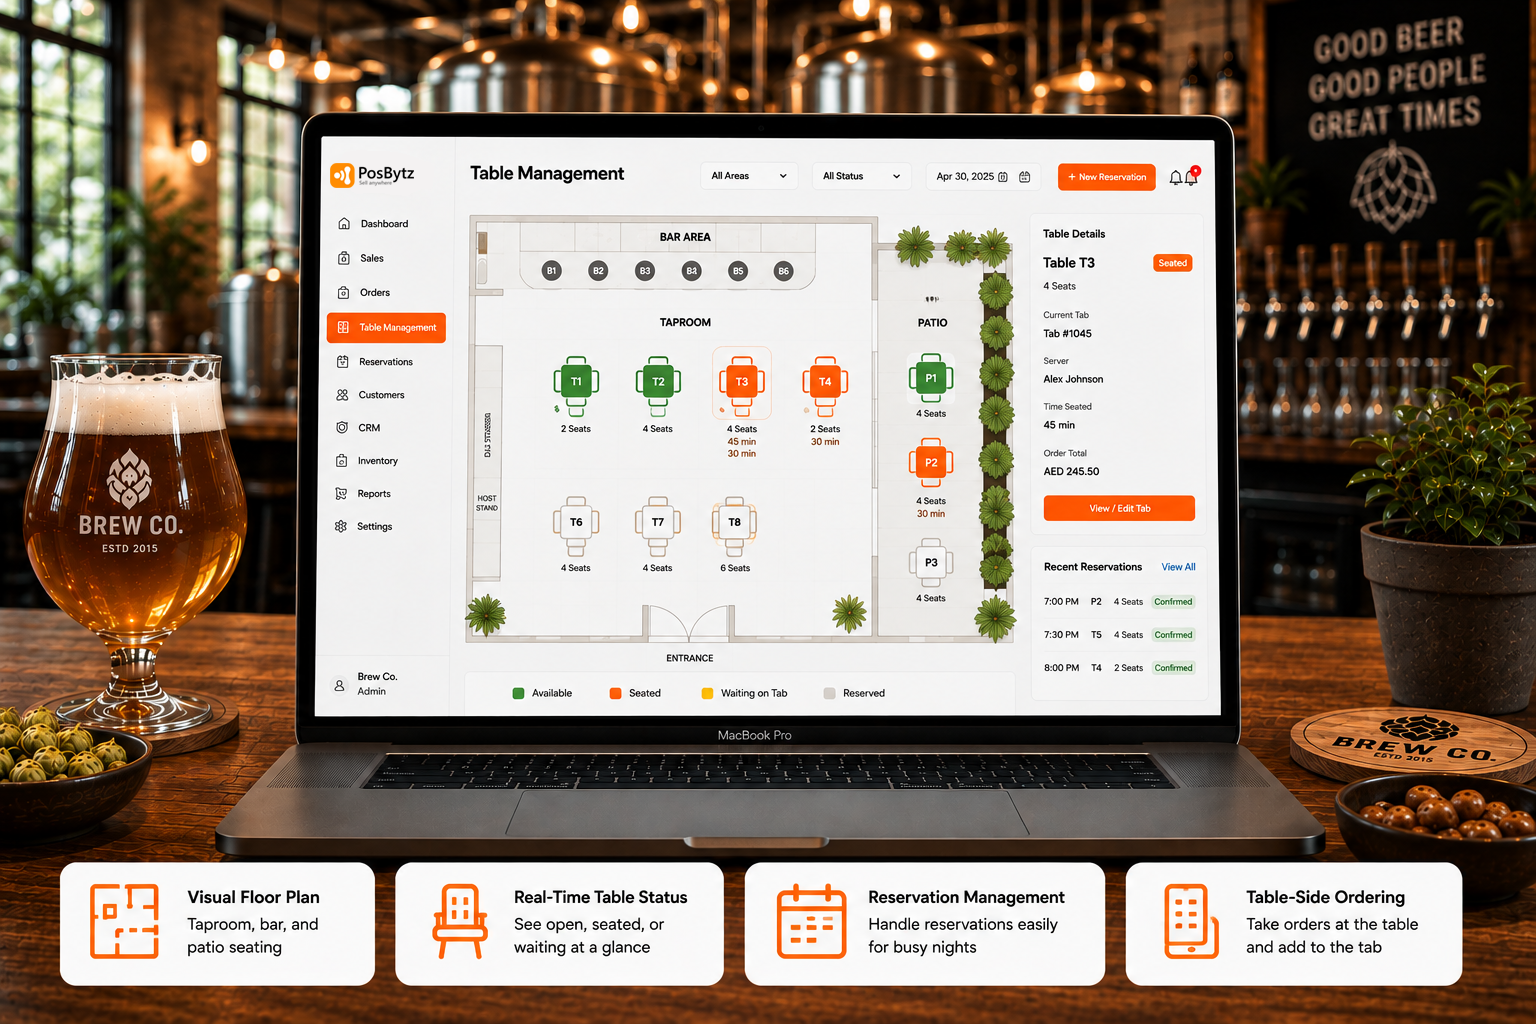The image size is (1536, 1024).
Task: Open the Brew Co. Admin user profile
Action: pyautogui.click(x=365, y=684)
